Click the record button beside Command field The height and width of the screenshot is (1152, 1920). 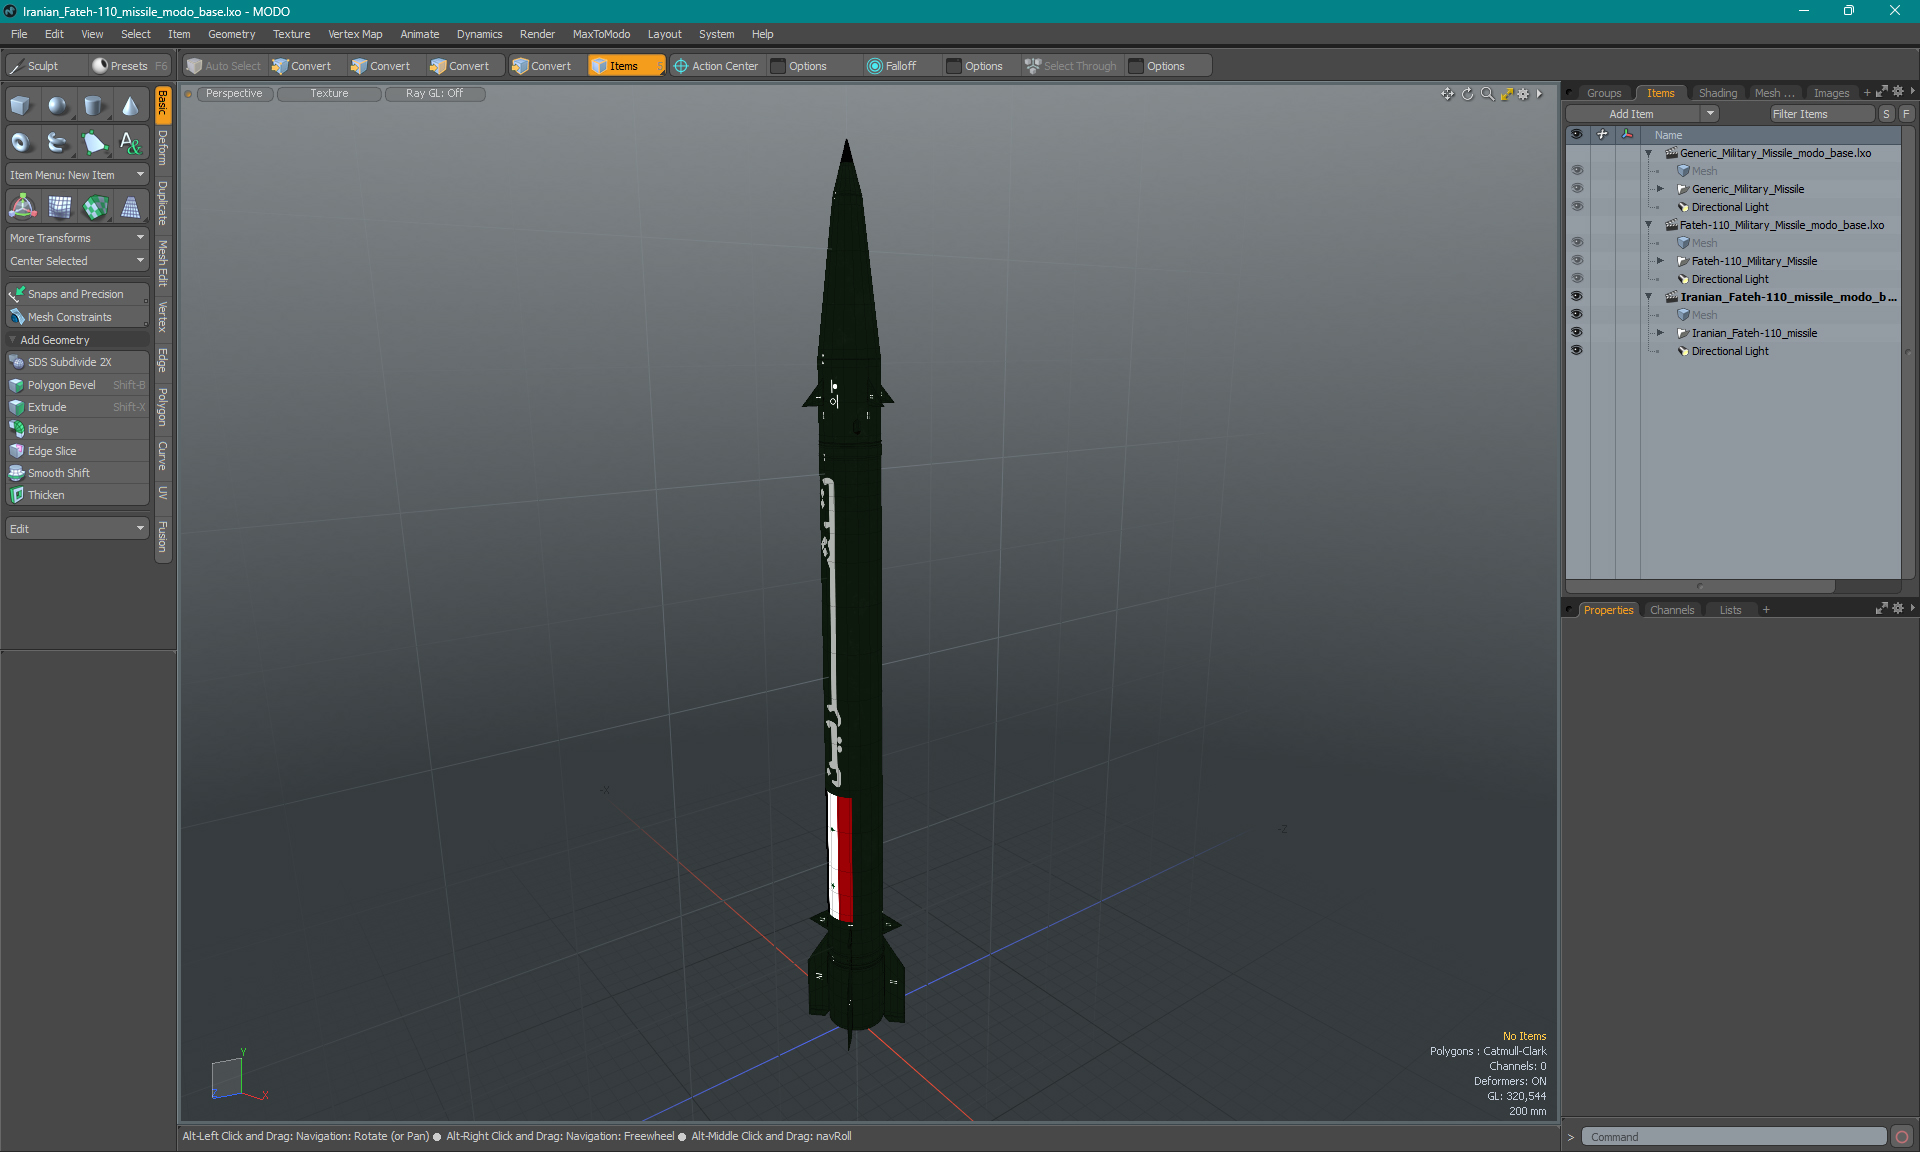click(1901, 1137)
